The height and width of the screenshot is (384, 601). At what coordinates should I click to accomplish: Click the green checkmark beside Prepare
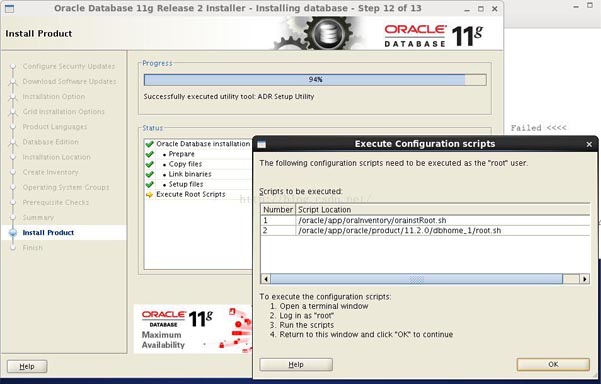pos(149,154)
